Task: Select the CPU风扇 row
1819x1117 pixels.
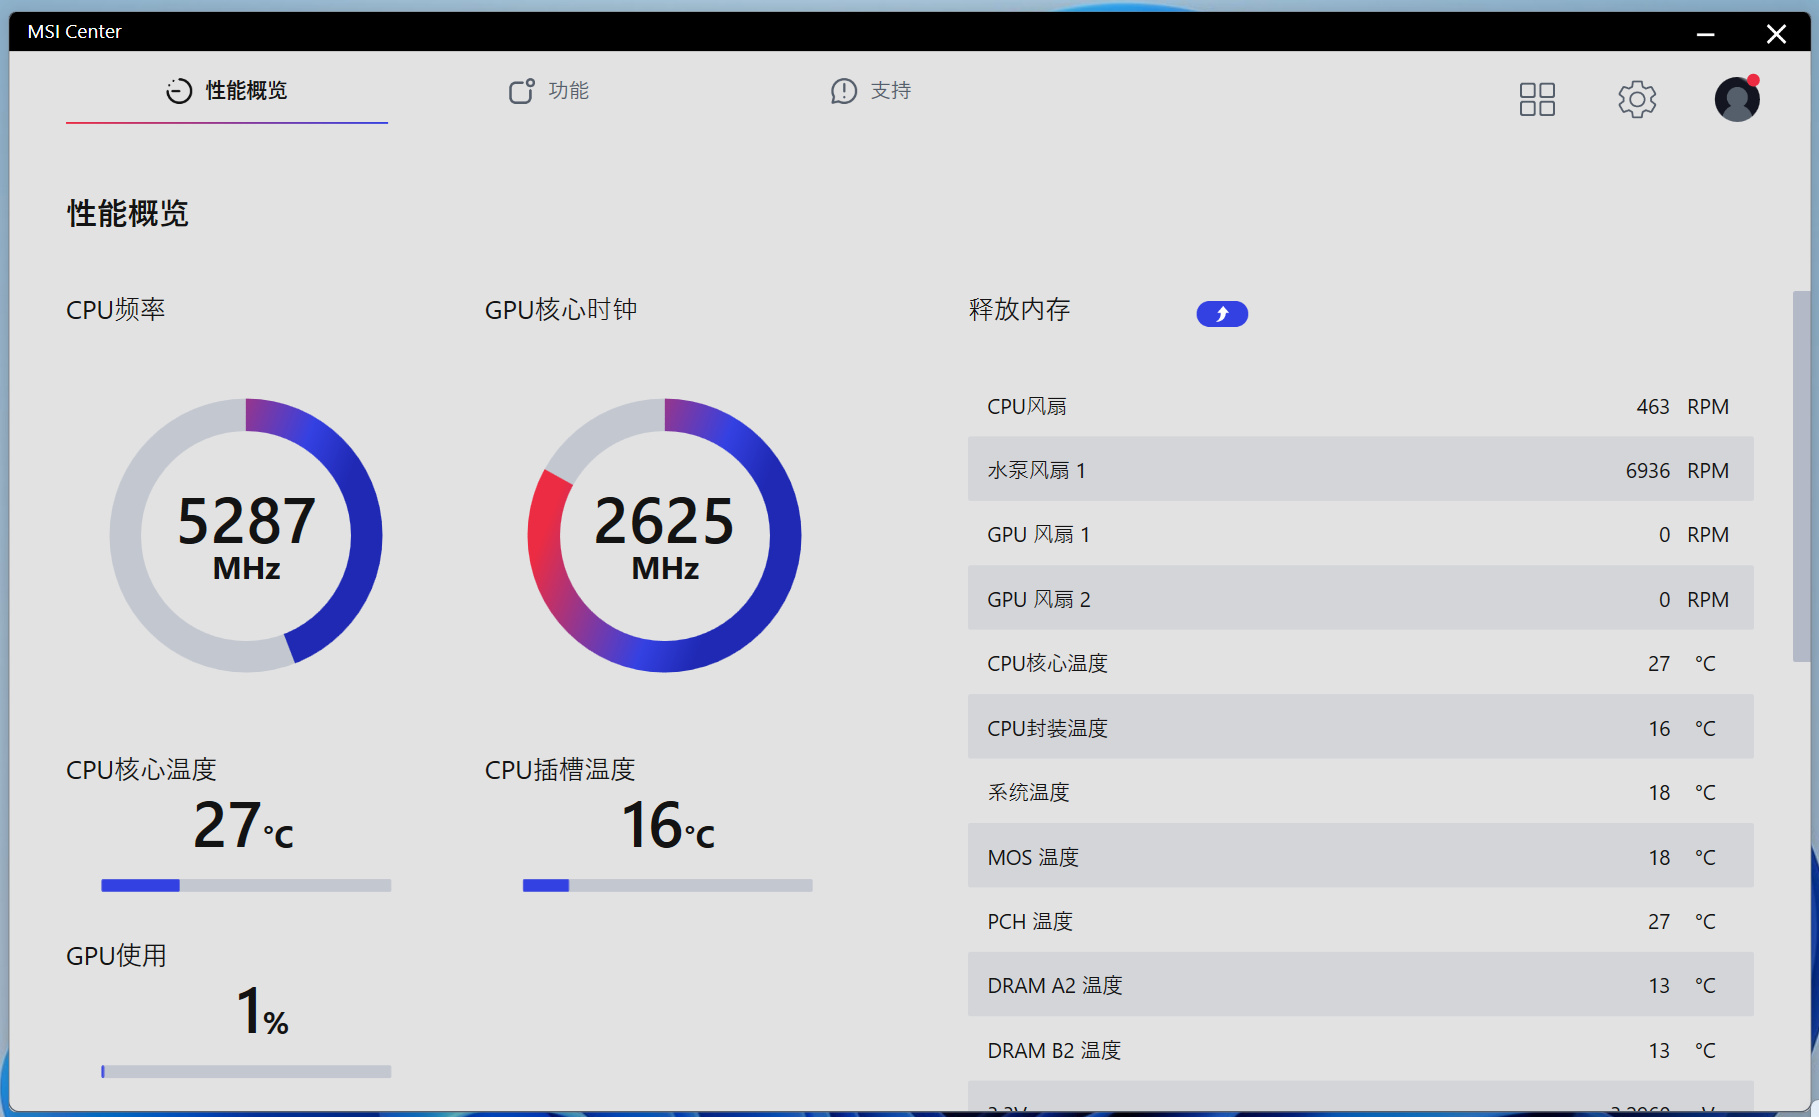Action: click(1361, 406)
